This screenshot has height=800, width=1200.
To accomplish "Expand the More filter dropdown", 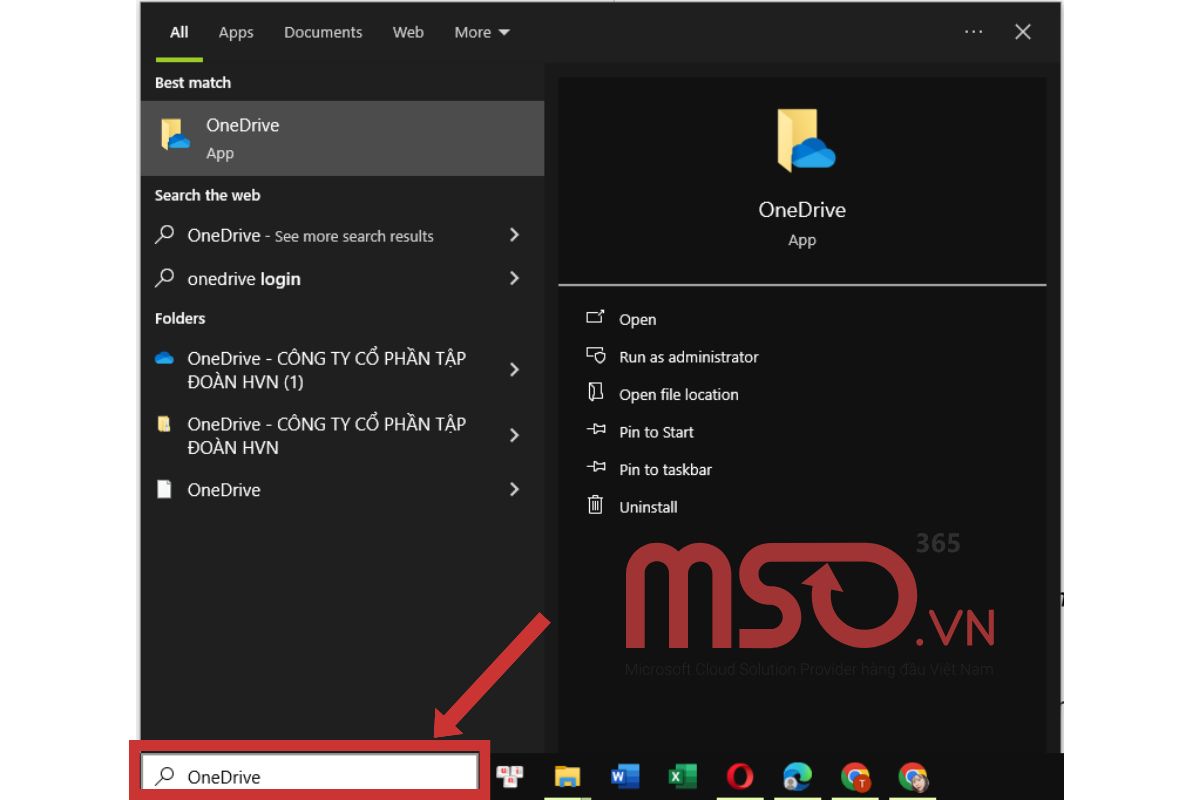I will 482,32.
